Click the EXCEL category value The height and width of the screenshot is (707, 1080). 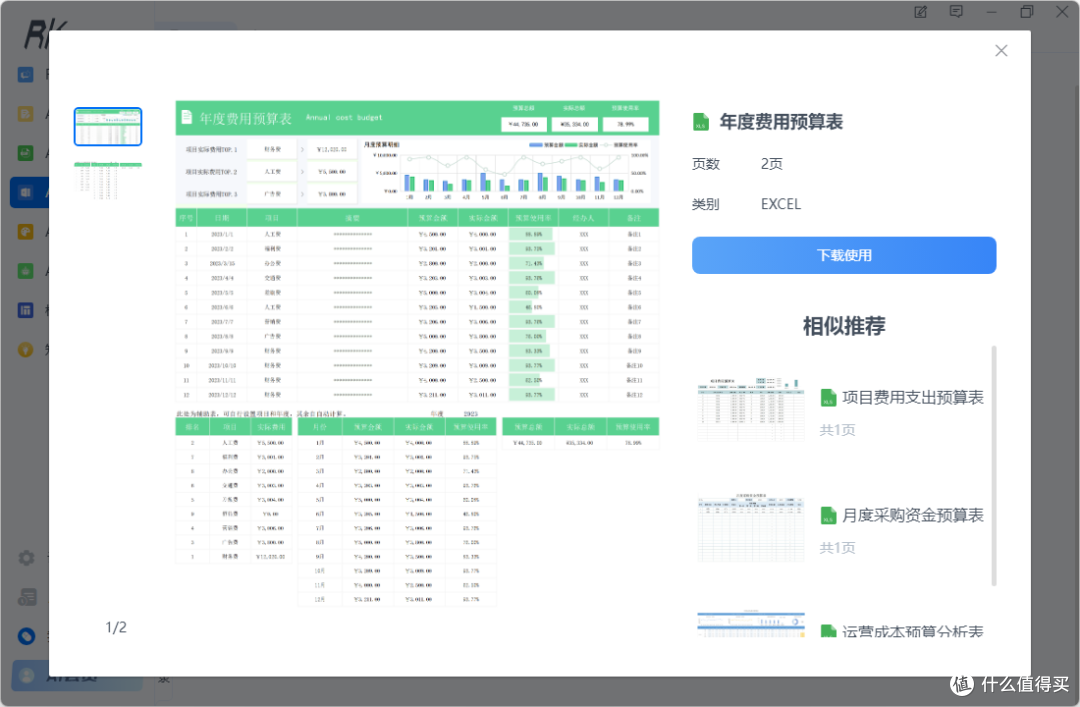780,204
